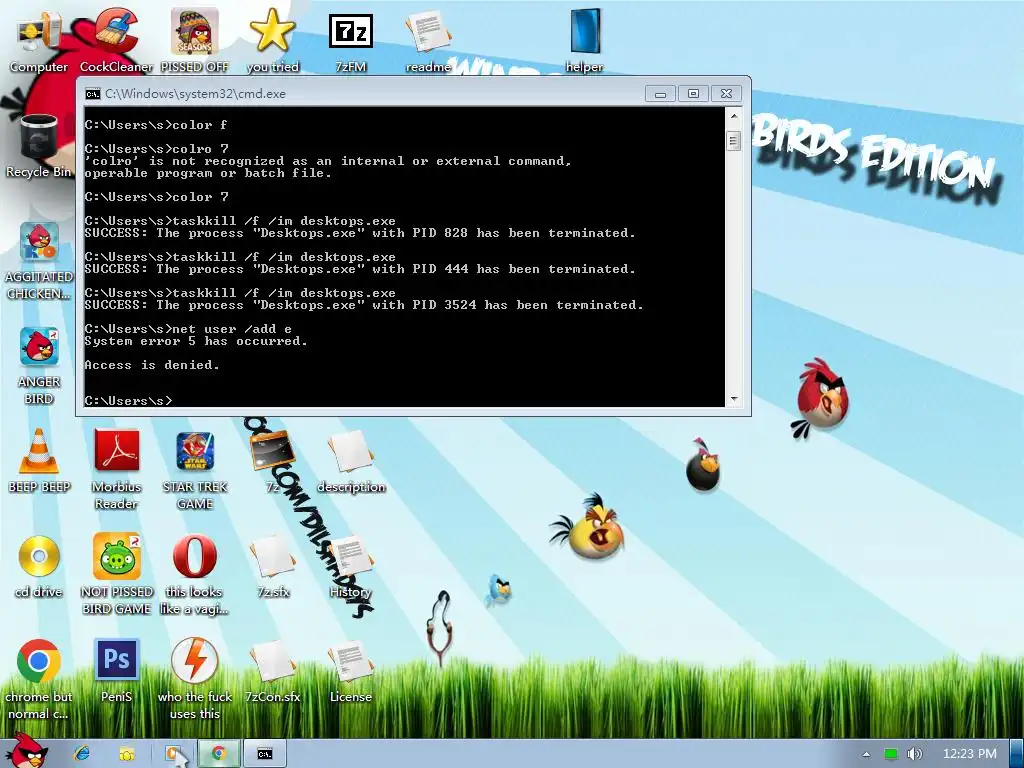Open the cmd.exe title bar system menu icon
This screenshot has height=768, width=1024.
click(x=93, y=94)
